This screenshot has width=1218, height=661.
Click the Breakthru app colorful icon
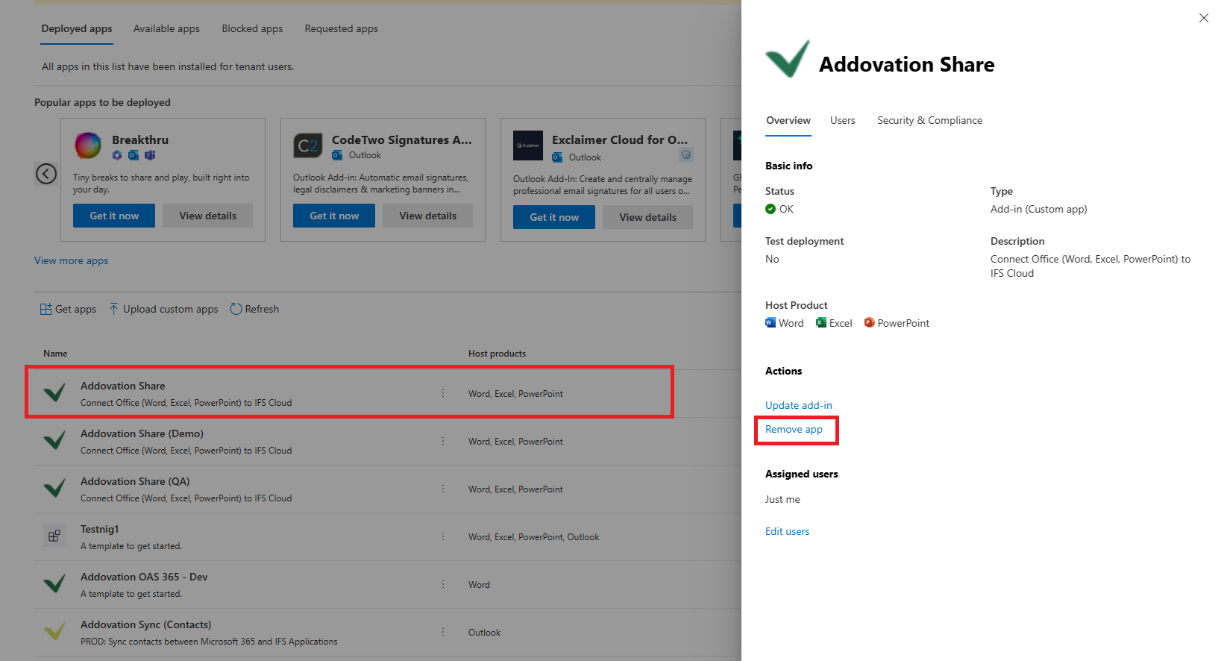[88, 146]
